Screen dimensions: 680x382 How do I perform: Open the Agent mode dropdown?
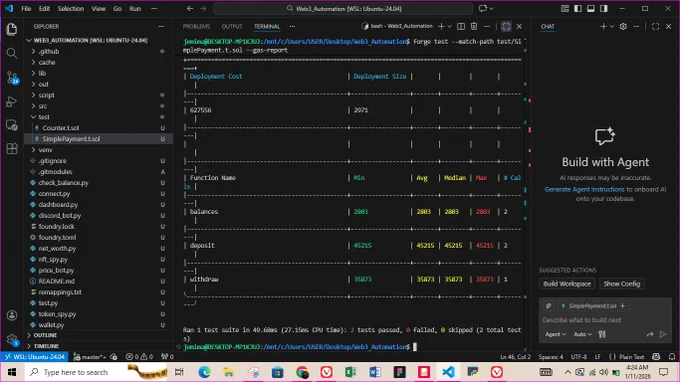click(x=556, y=334)
